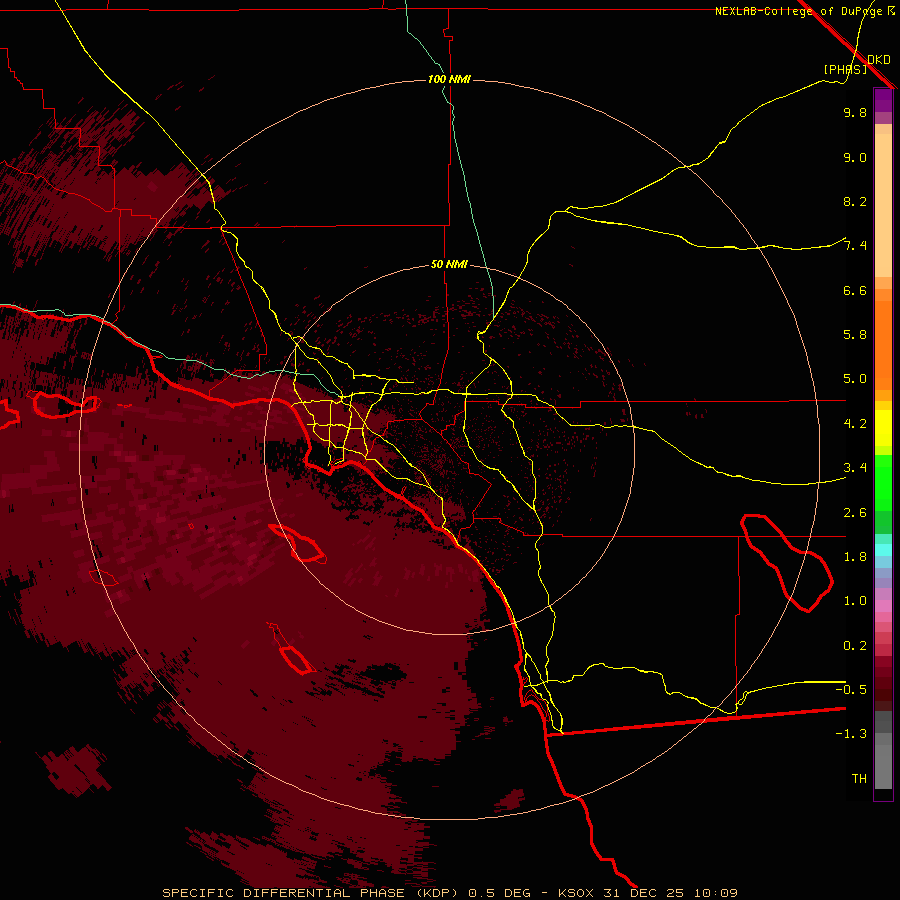Click the 1.0 scale value
Image resolution: width=900 pixels, height=900 pixels.
point(855,601)
